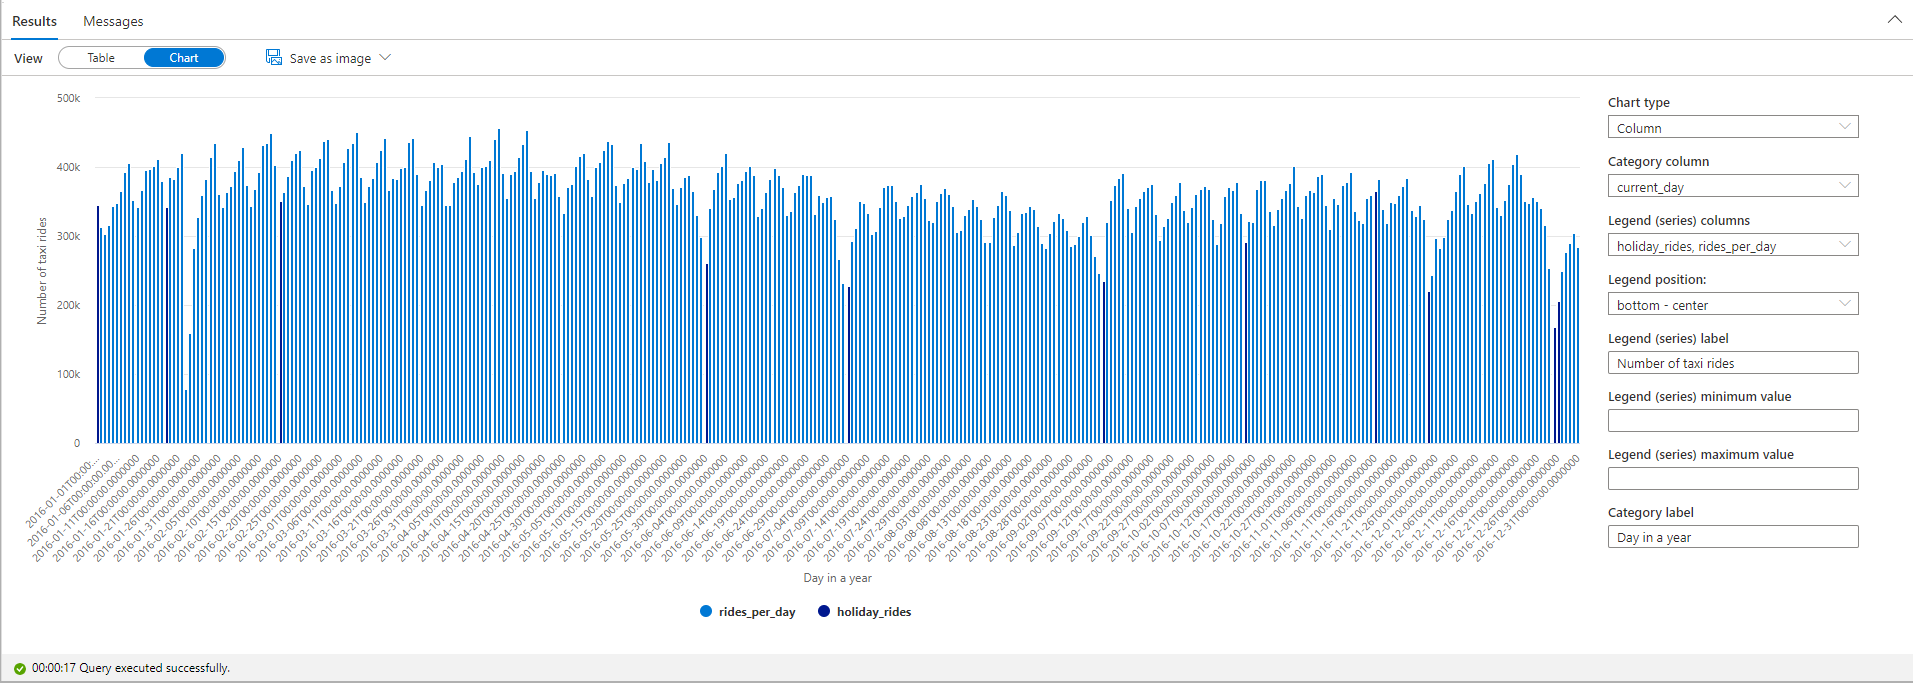Collapse the results panel with top-right chevron
Viewport: 1913px width, 683px height.
(1894, 20)
